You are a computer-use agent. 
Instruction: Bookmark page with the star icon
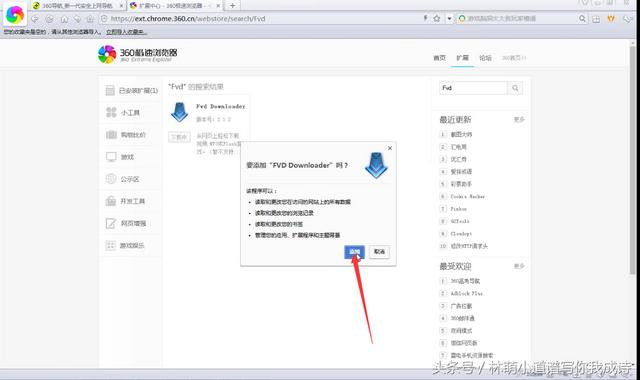(437, 18)
